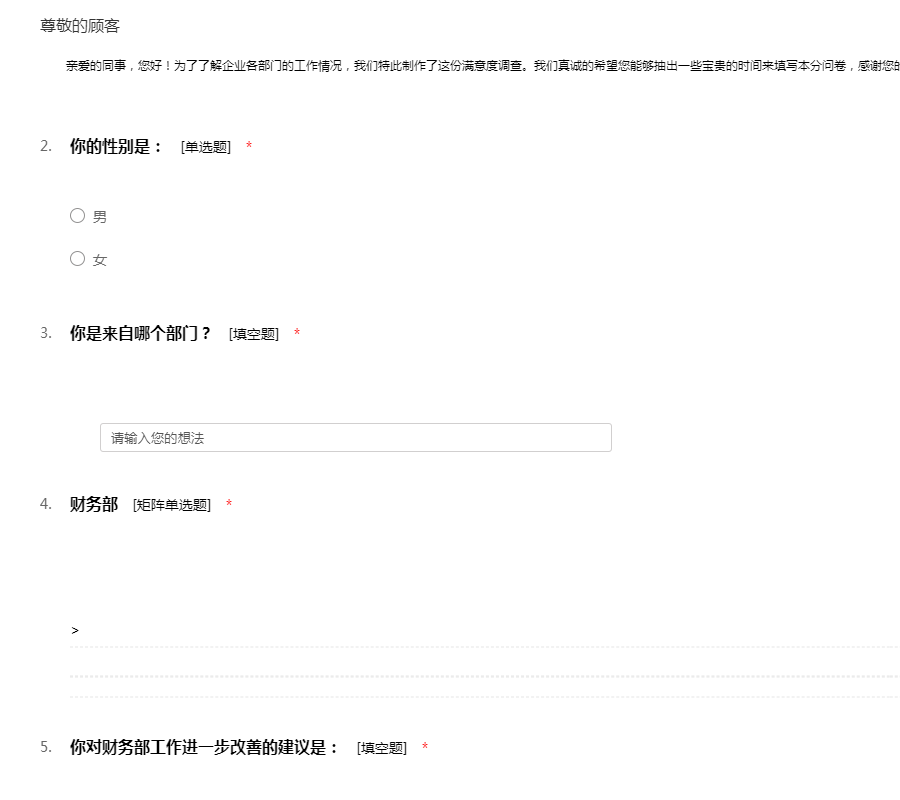Click the [单选题] tag on question 2
Viewport: 900px width, 800px height.
pyautogui.click(x=206, y=148)
